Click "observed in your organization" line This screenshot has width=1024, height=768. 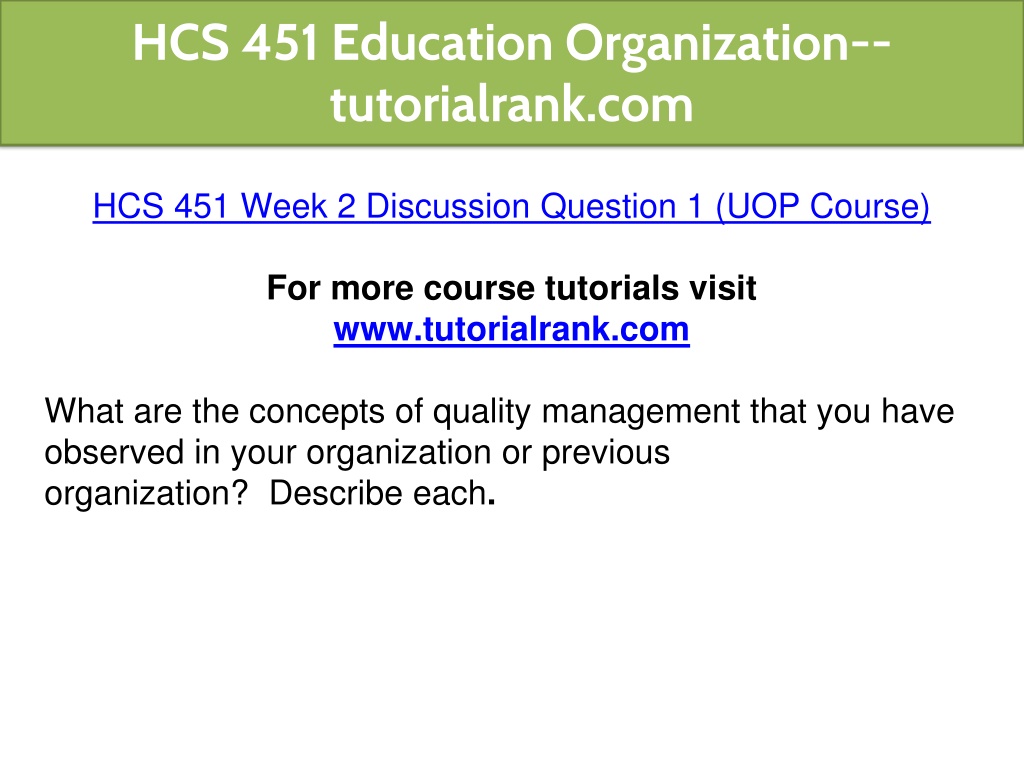268,453
